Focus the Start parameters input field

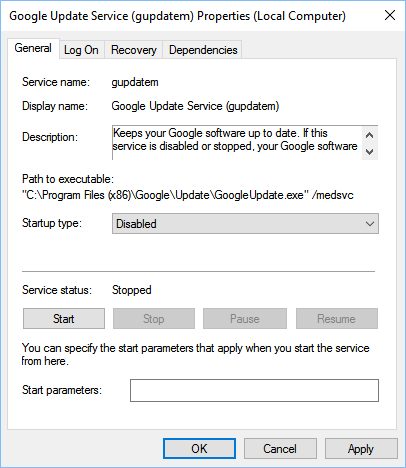tap(254, 390)
